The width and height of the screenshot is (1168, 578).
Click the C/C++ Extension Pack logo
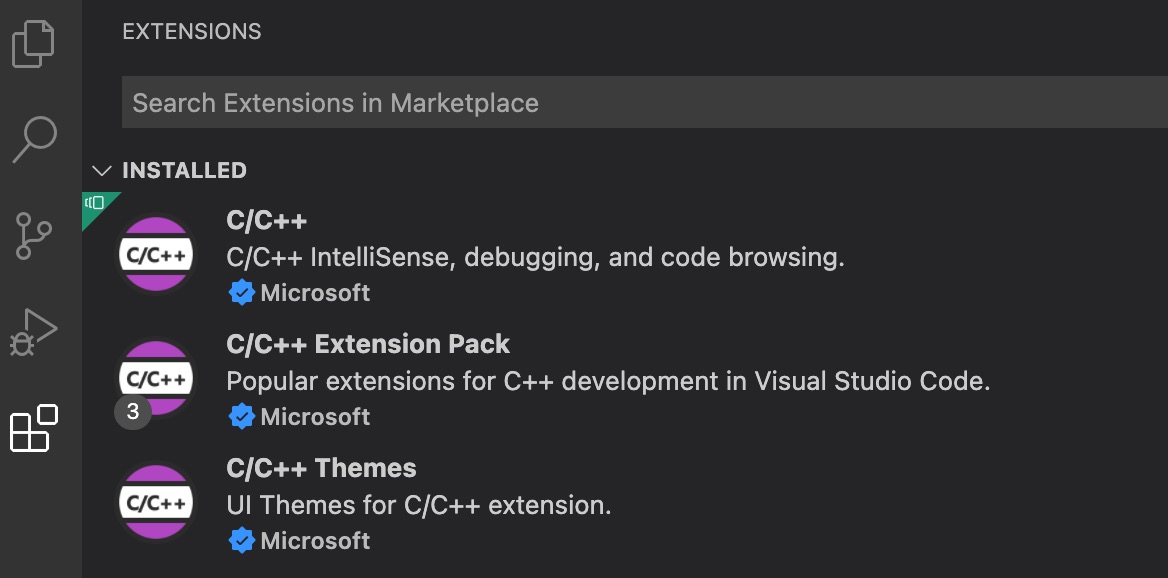click(156, 379)
